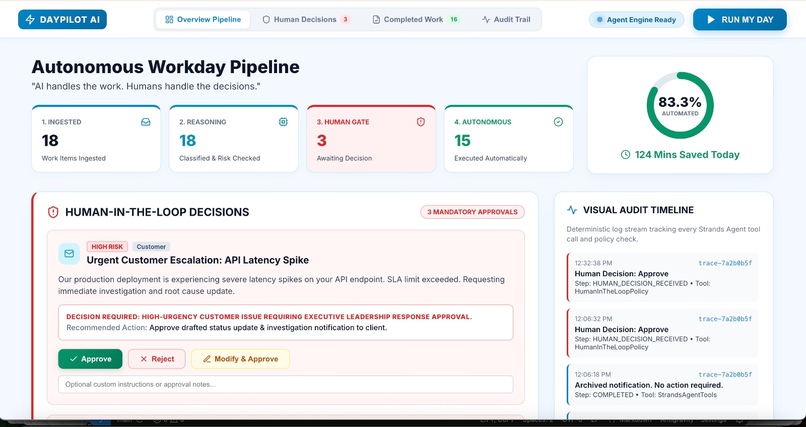This screenshot has height=427, width=806.
Task: Open the 12:32:38 PM Human Decision entry
Action: tap(662, 277)
